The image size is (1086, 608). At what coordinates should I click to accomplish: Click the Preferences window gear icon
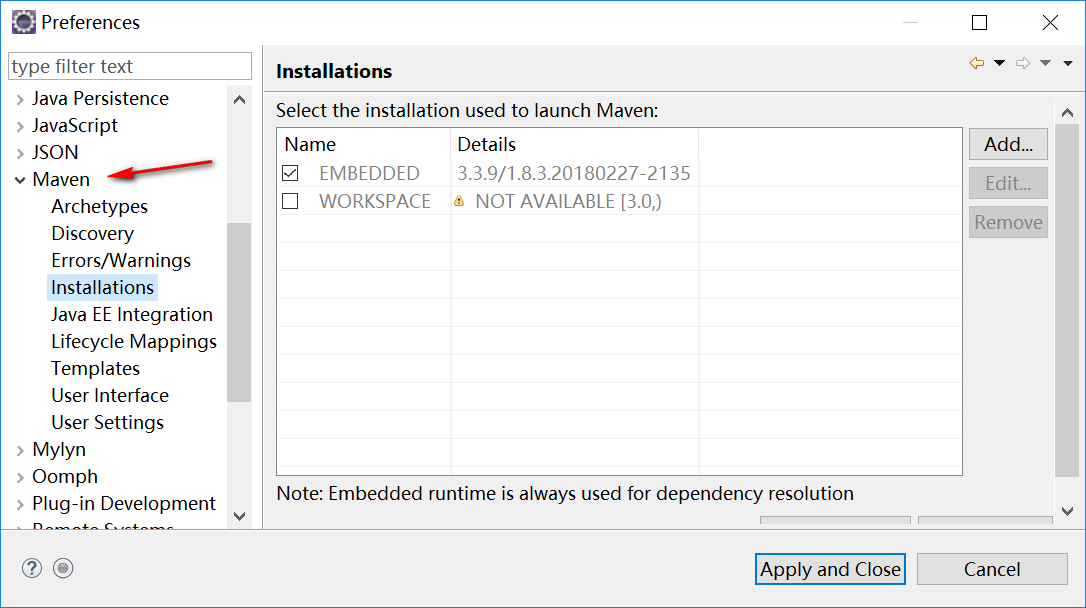point(24,22)
